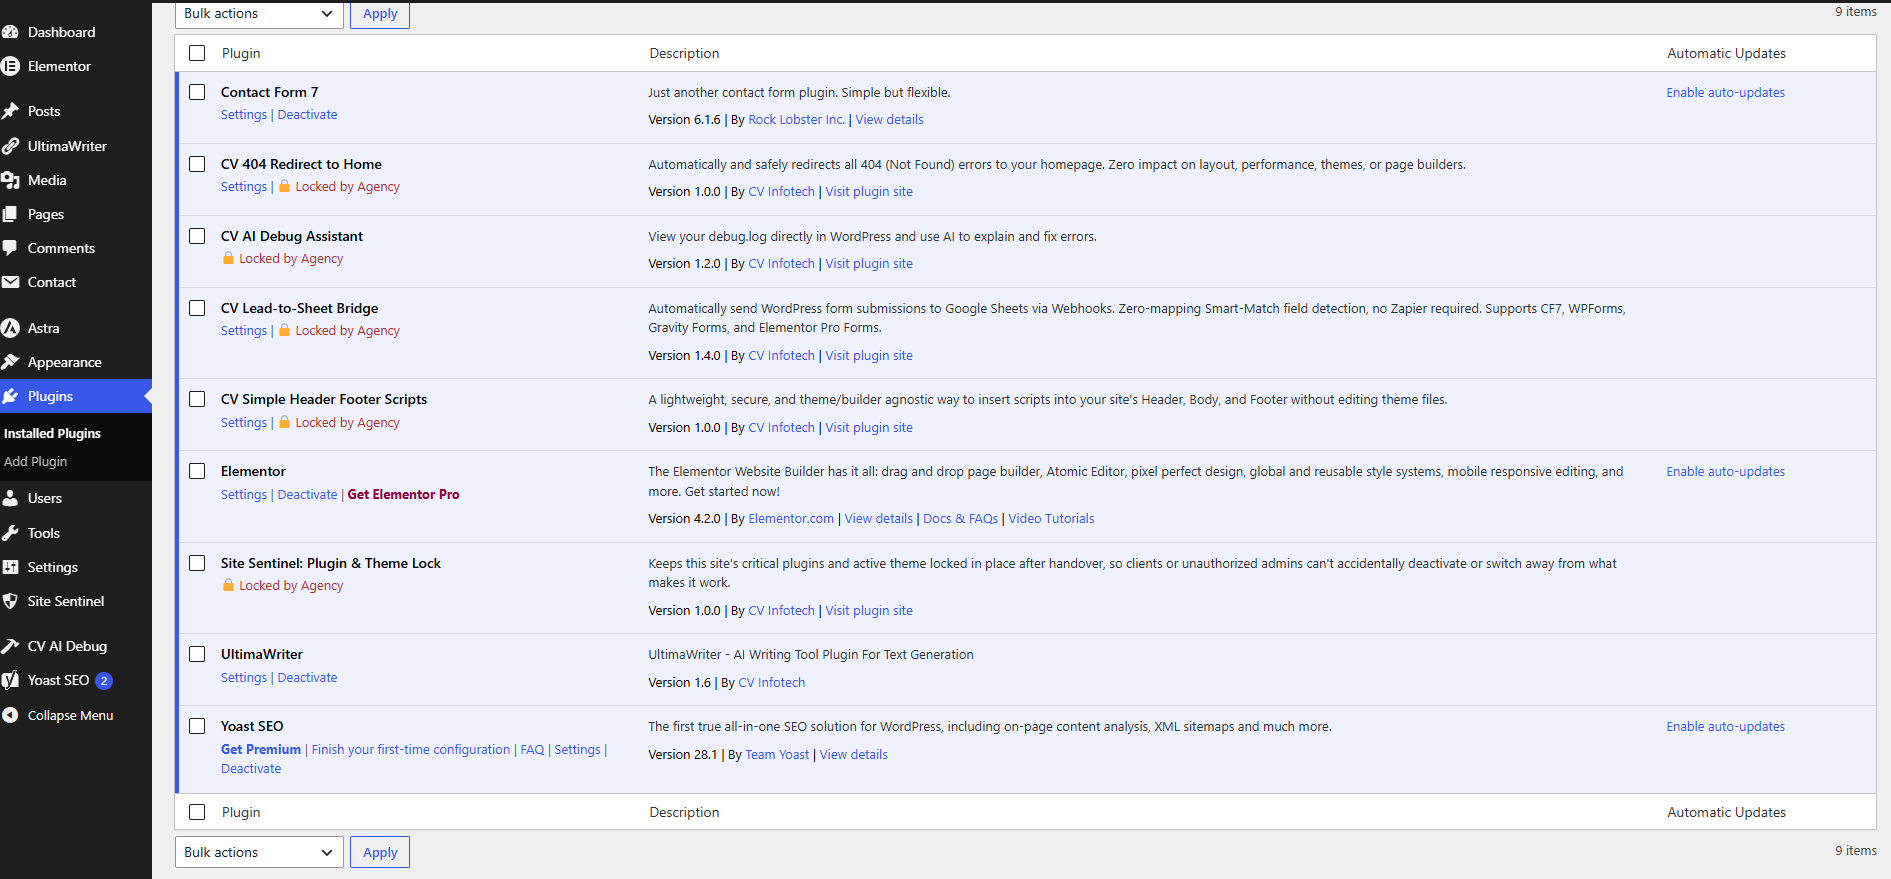Image resolution: width=1891 pixels, height=879 pixels.
Task: Click the bottom Apply button
Action: point(380,852)
